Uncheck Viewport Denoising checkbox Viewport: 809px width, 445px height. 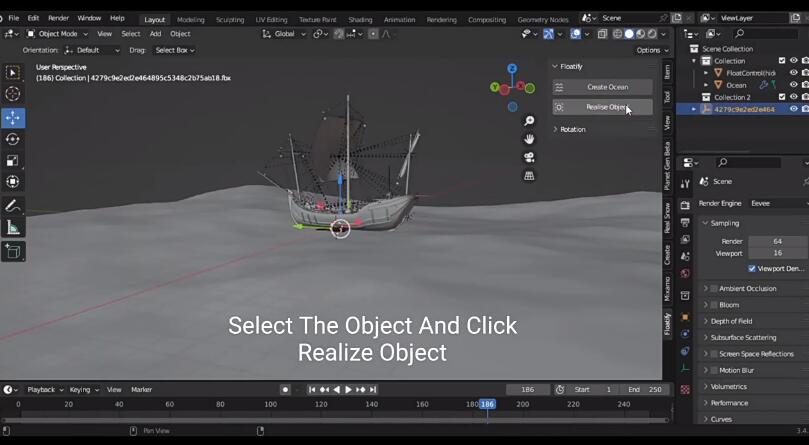click(752, 268)
